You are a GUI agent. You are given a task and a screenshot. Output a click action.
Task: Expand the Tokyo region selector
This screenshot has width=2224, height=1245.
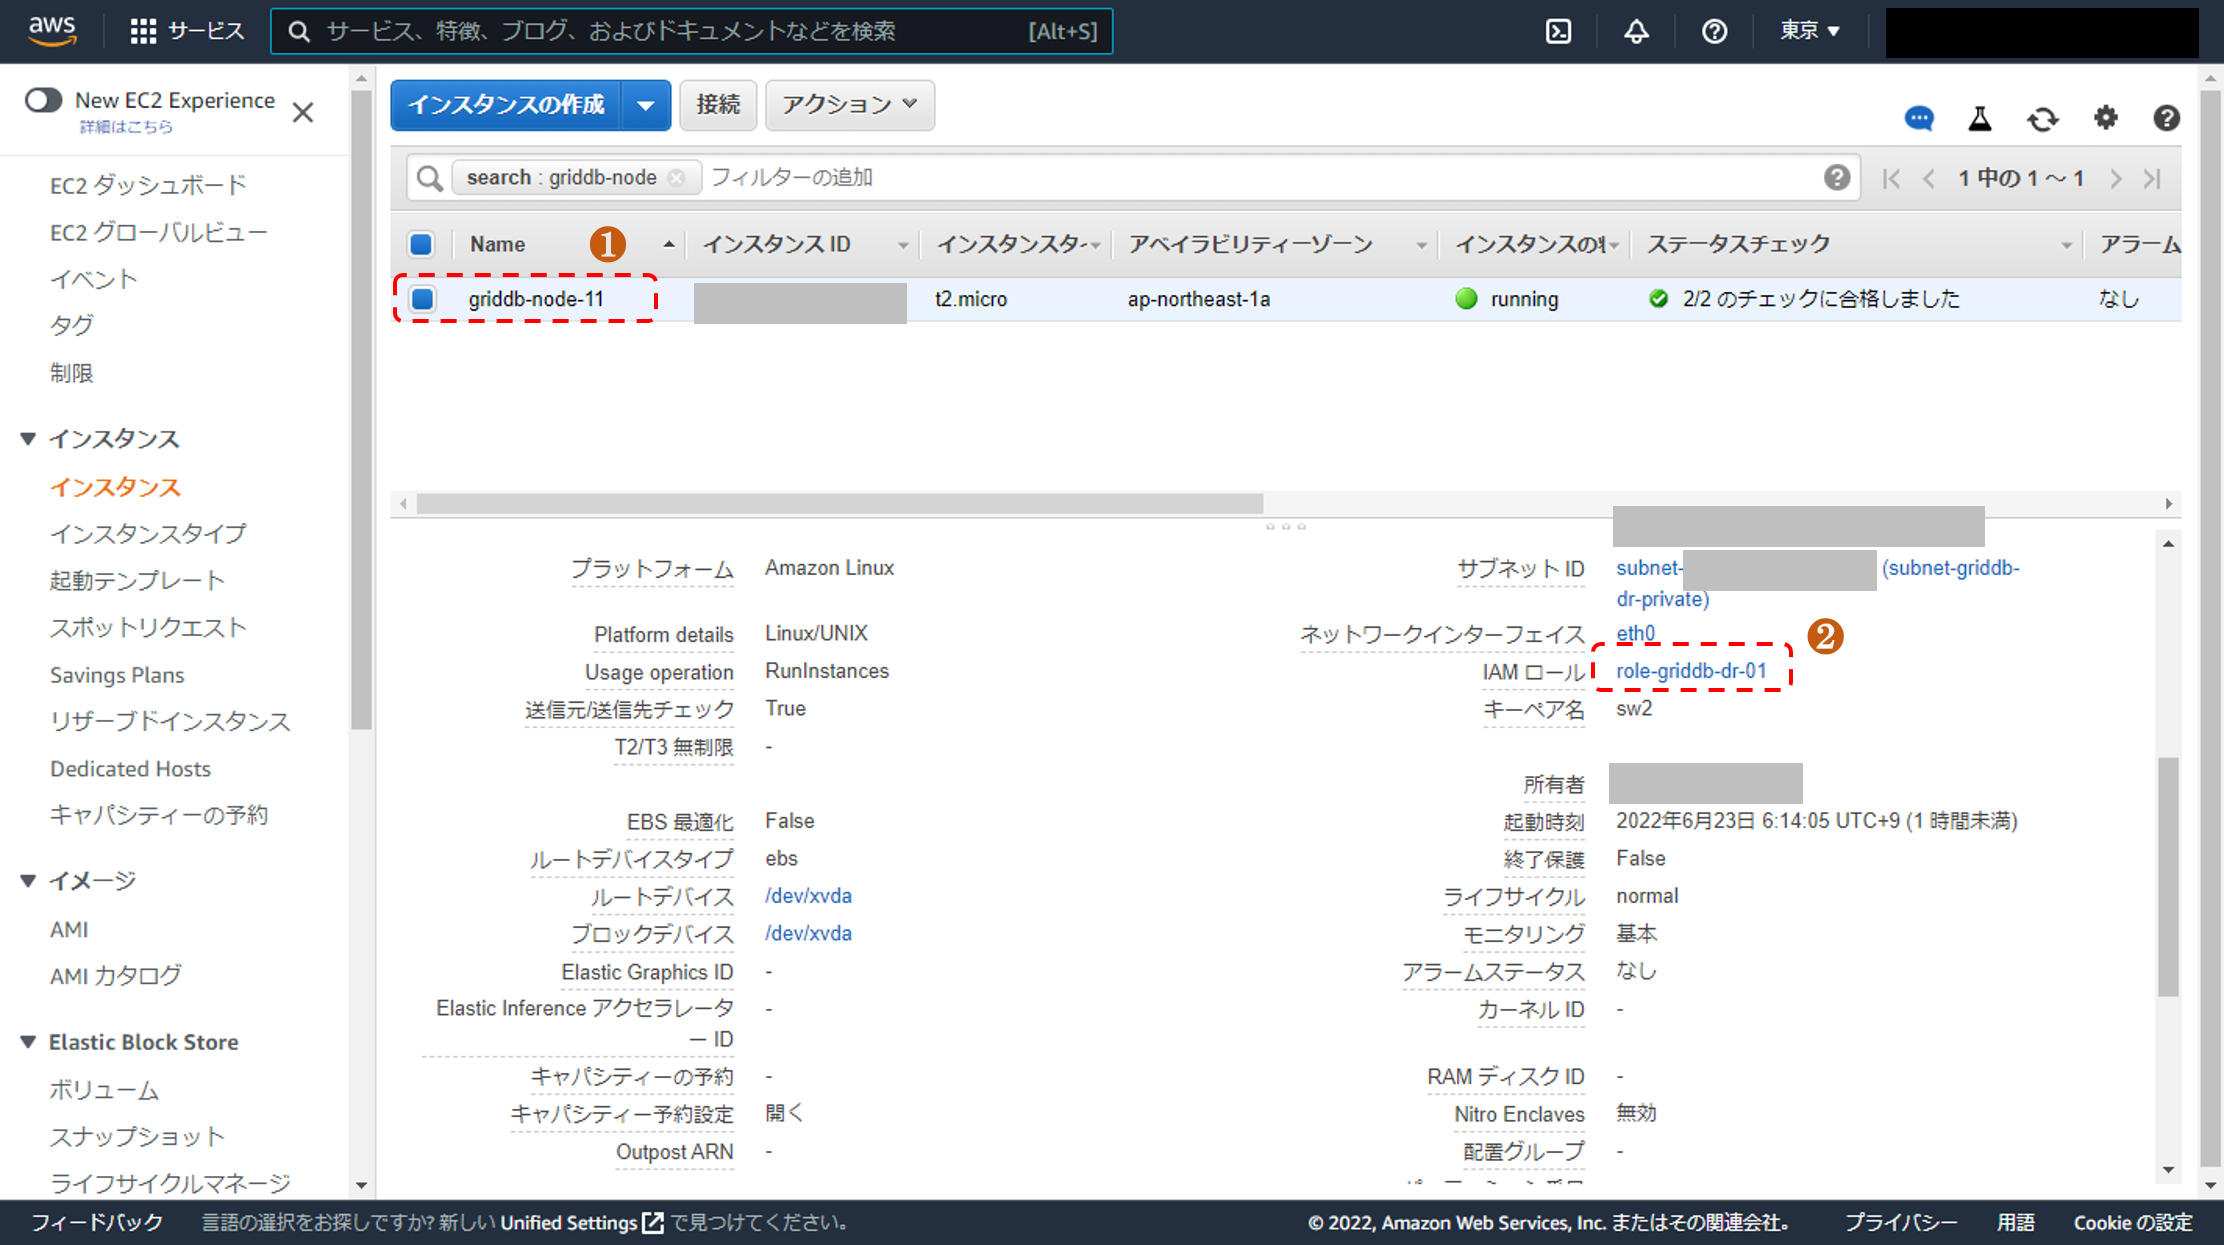pos(1809,31)
